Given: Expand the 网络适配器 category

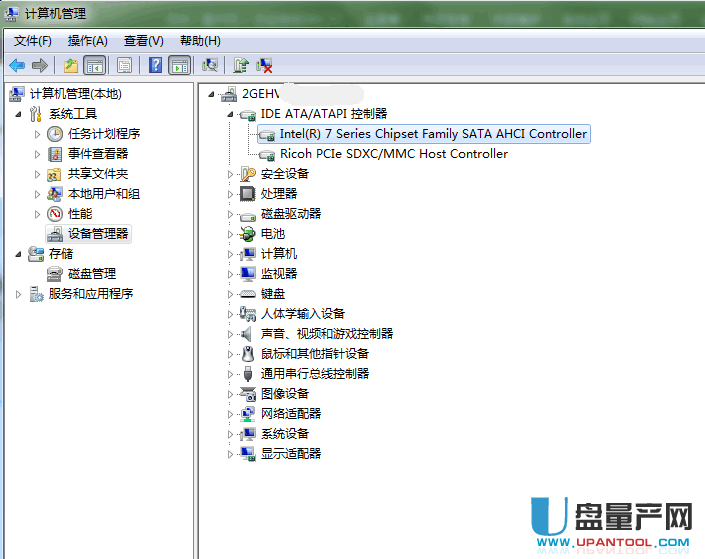Looking at the screenshot, I should pyautogui.click(x=231, y=414).
